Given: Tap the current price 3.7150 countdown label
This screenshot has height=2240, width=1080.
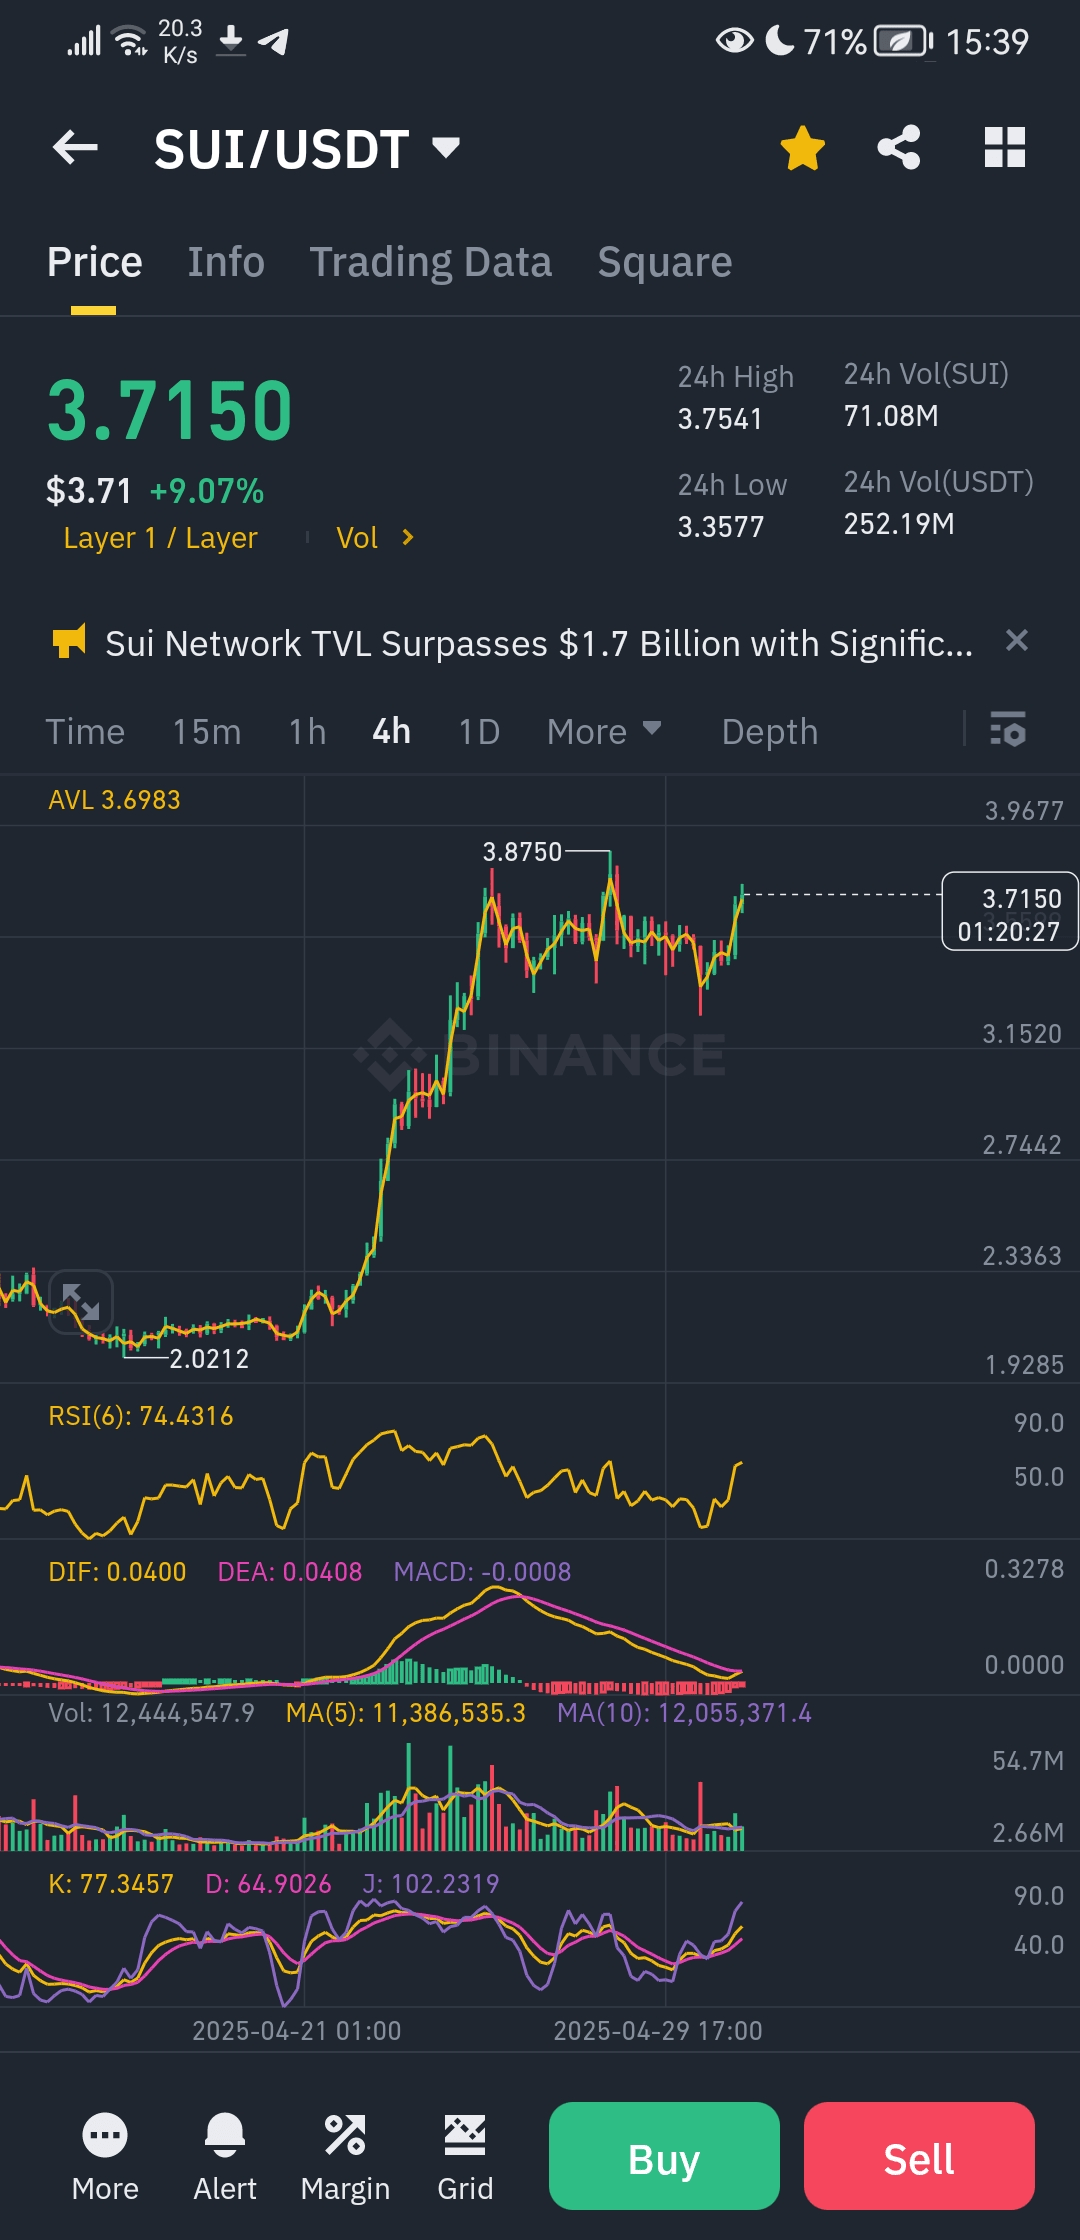Looking at the screenshot, I should coord(1009,911).
